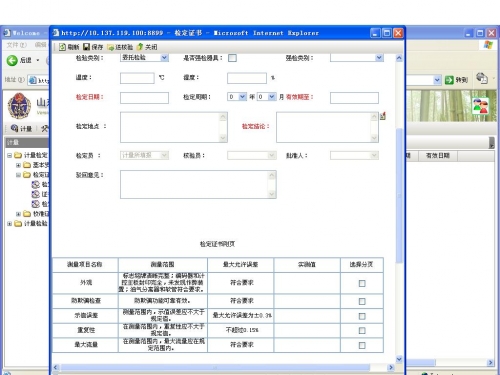Click the form's vertical scrollbar thumb
The image size is (500, 375).
tap(399, 195)
